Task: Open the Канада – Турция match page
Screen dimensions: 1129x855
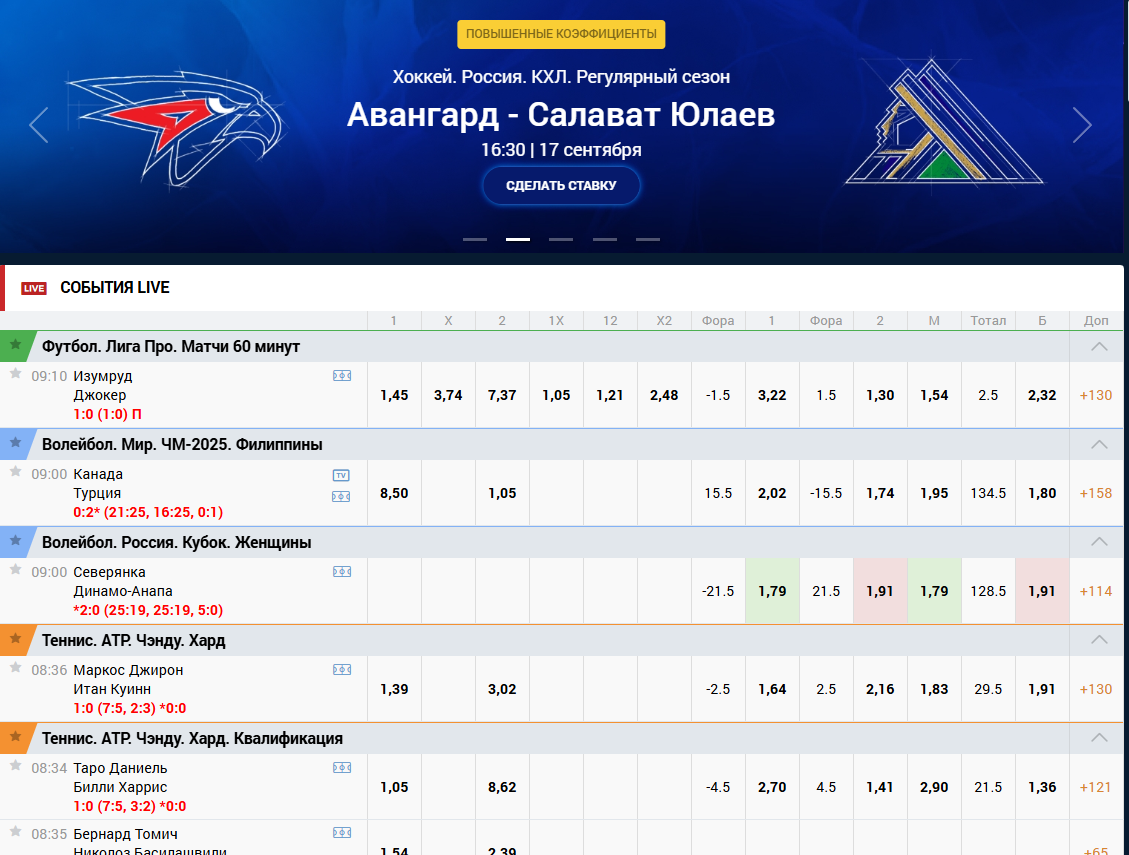Action: (97, 484)
